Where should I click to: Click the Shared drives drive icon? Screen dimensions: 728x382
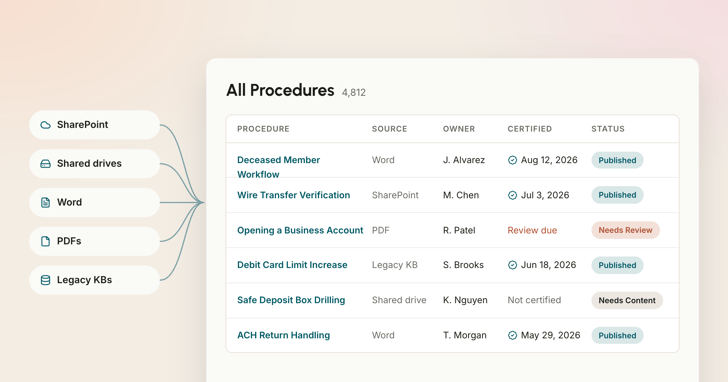tap(45, 164)
